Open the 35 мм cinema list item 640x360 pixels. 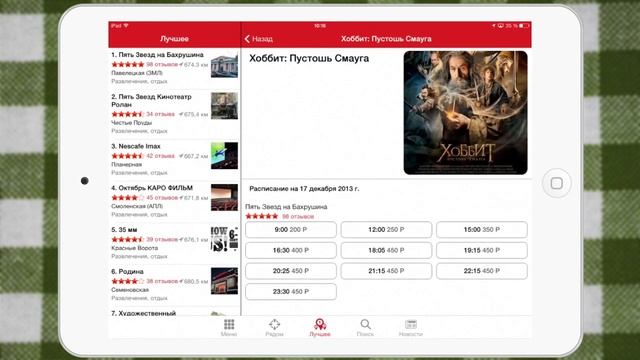pyautogui.click(x=174, y=243)
